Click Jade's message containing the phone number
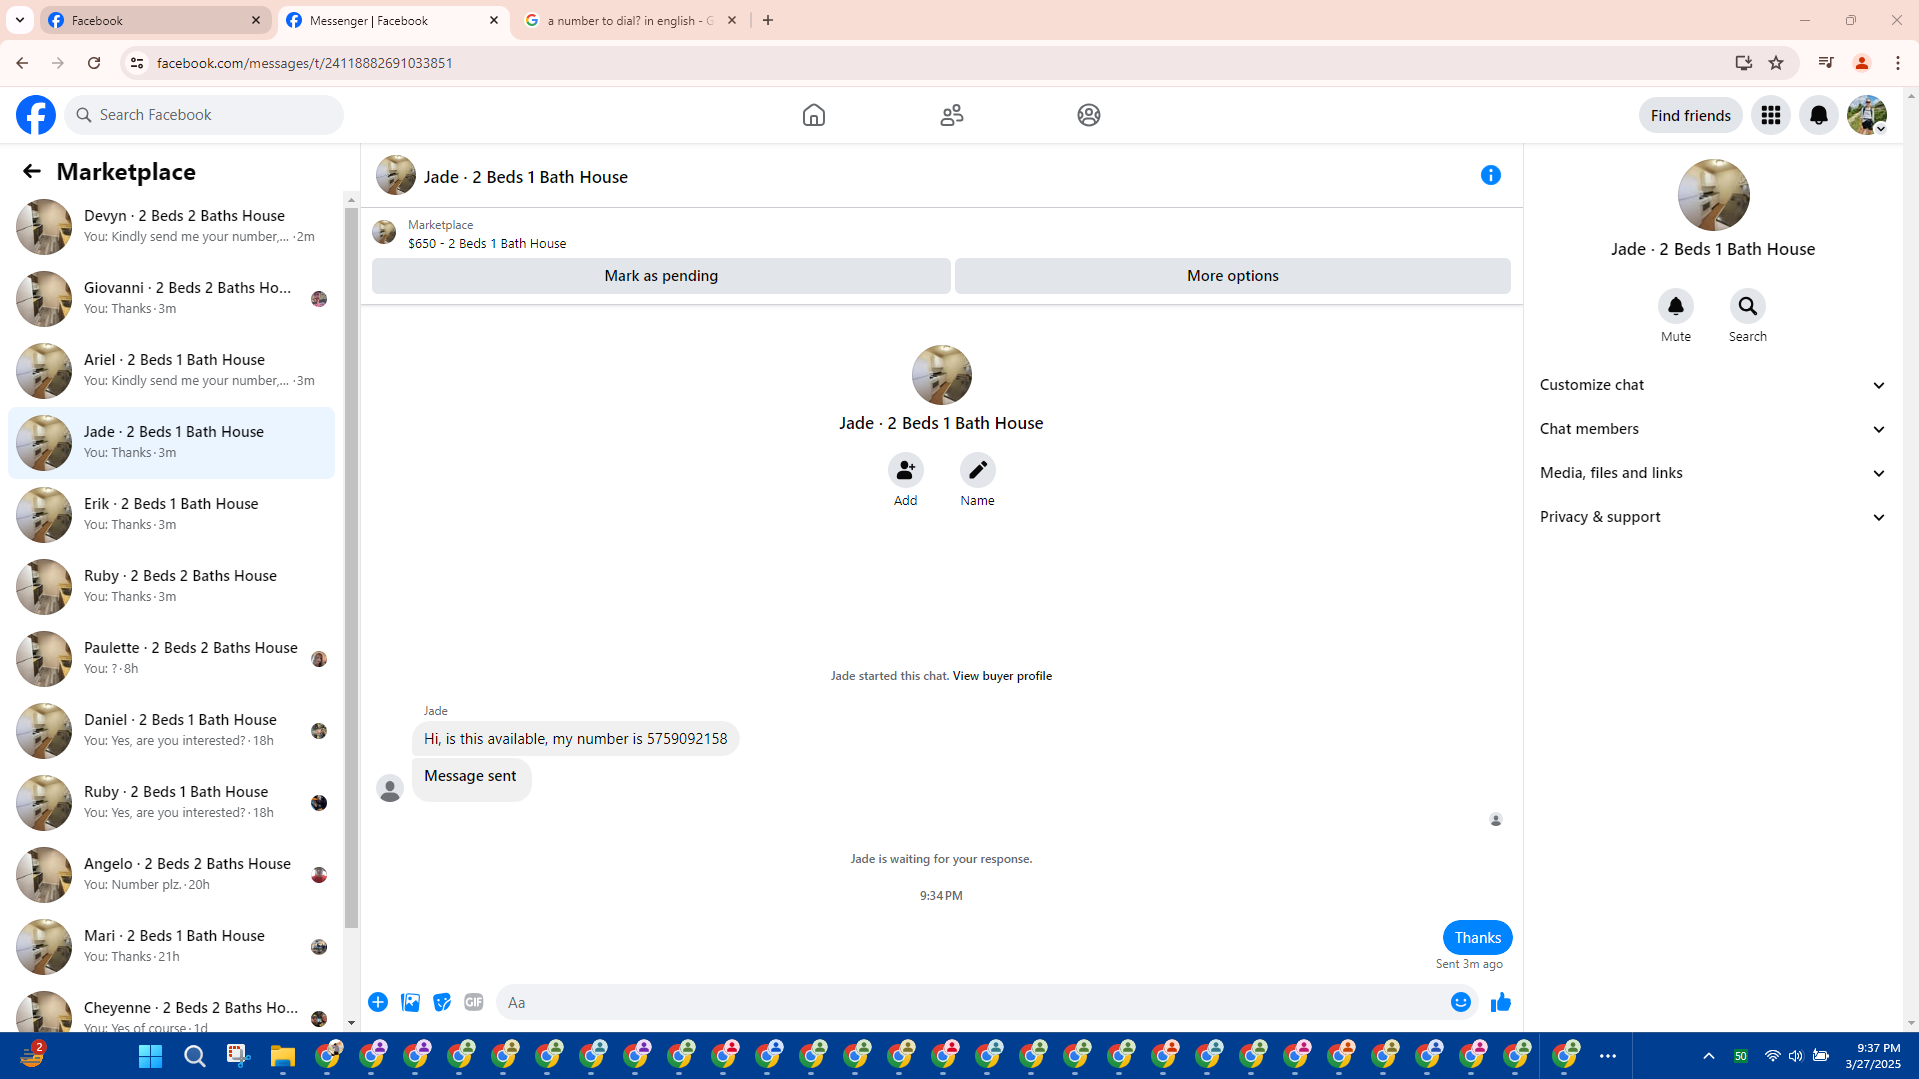The image size is (1919, 1079). [576, 739]
